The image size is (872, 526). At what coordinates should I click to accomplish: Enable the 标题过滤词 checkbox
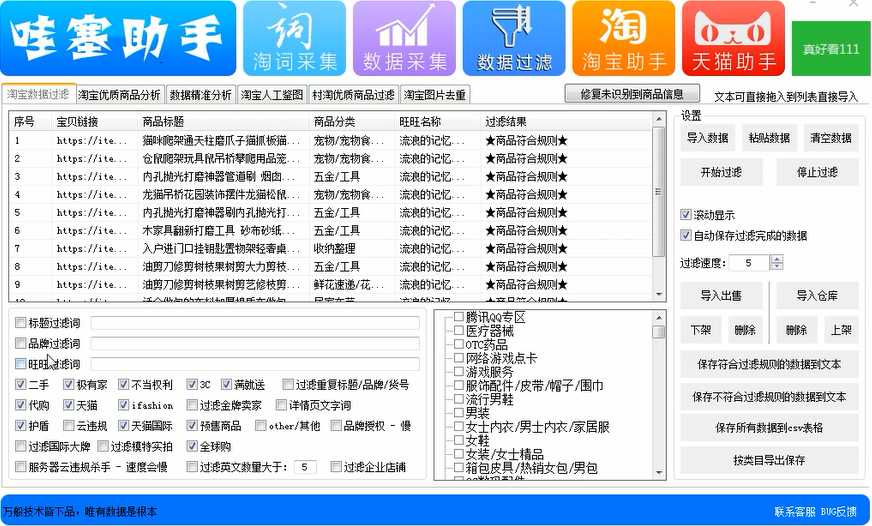pyautogui.click(x=21, y=322)
